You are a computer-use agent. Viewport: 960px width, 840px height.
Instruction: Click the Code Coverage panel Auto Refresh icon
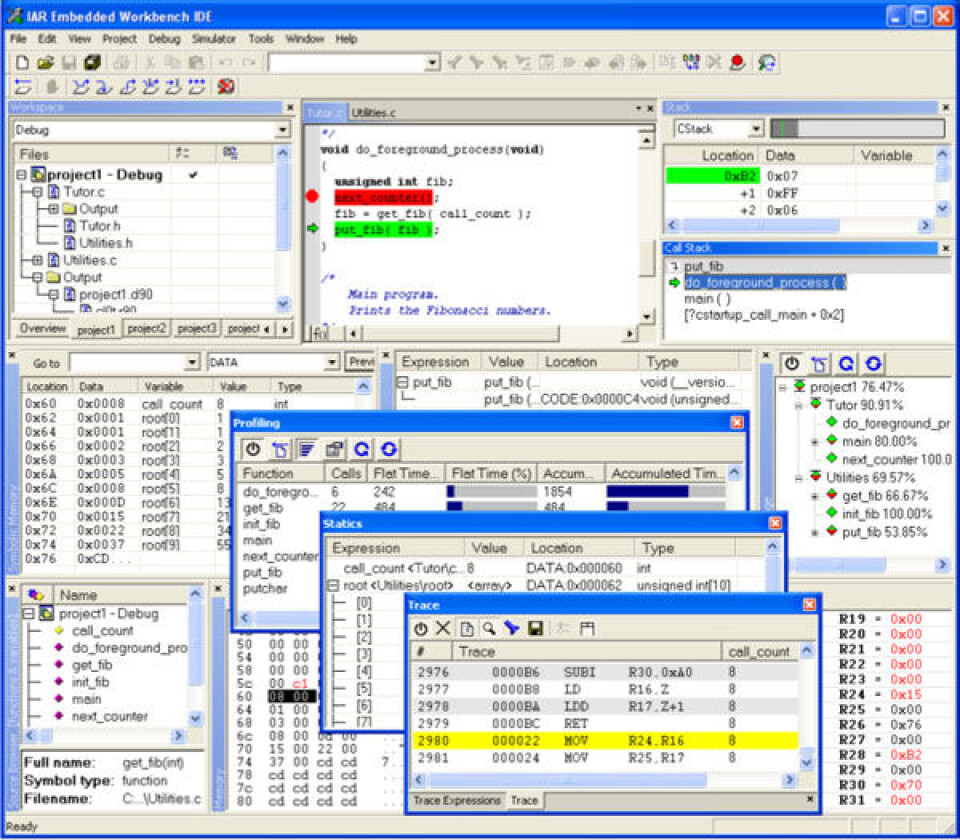point(873,364)
